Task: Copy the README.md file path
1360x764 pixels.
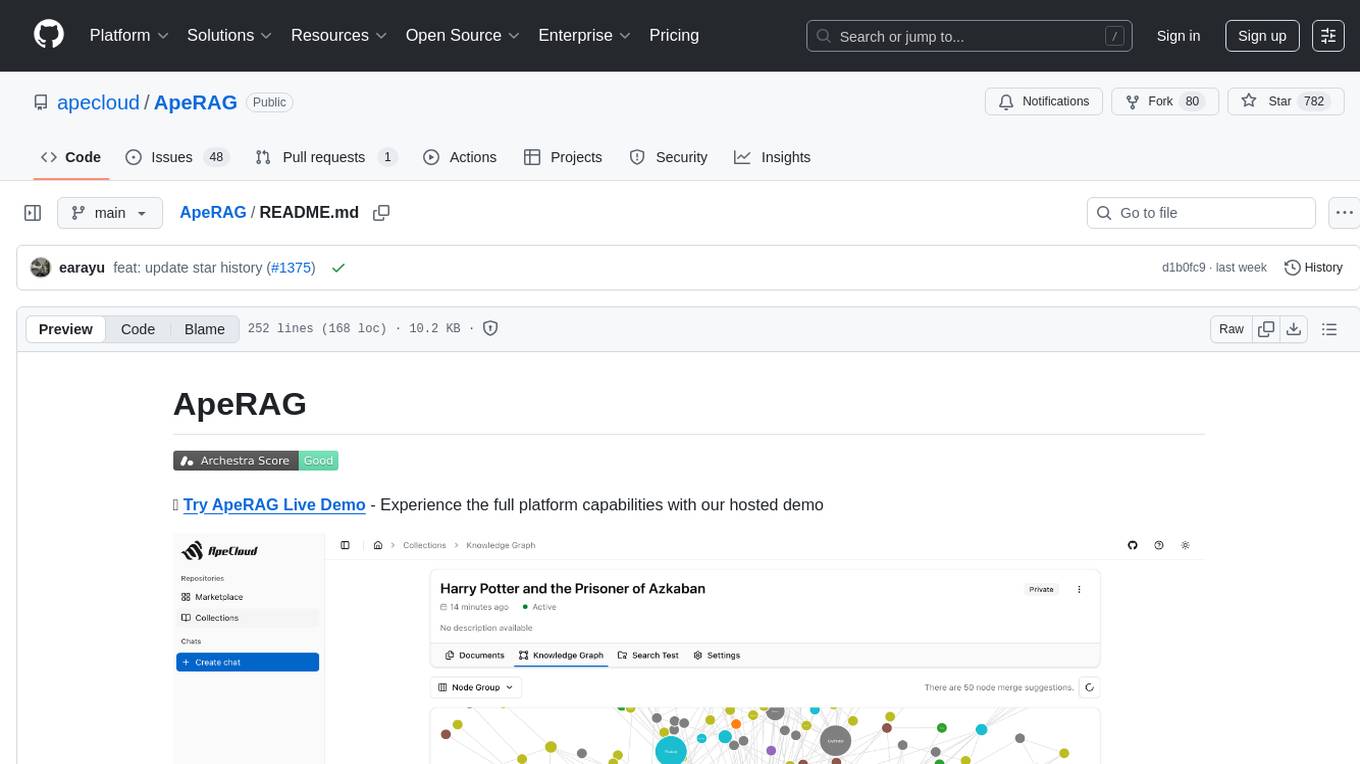Action: click(x=381, y=213)
